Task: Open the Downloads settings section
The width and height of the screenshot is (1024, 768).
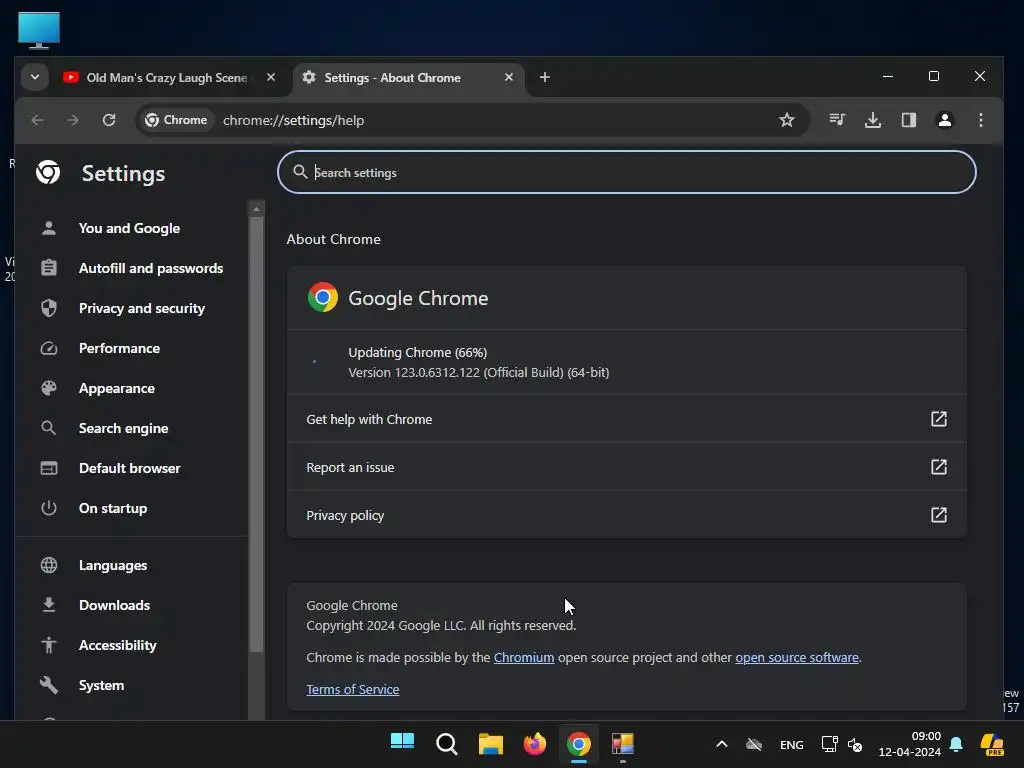Action: tap(114, 605)
